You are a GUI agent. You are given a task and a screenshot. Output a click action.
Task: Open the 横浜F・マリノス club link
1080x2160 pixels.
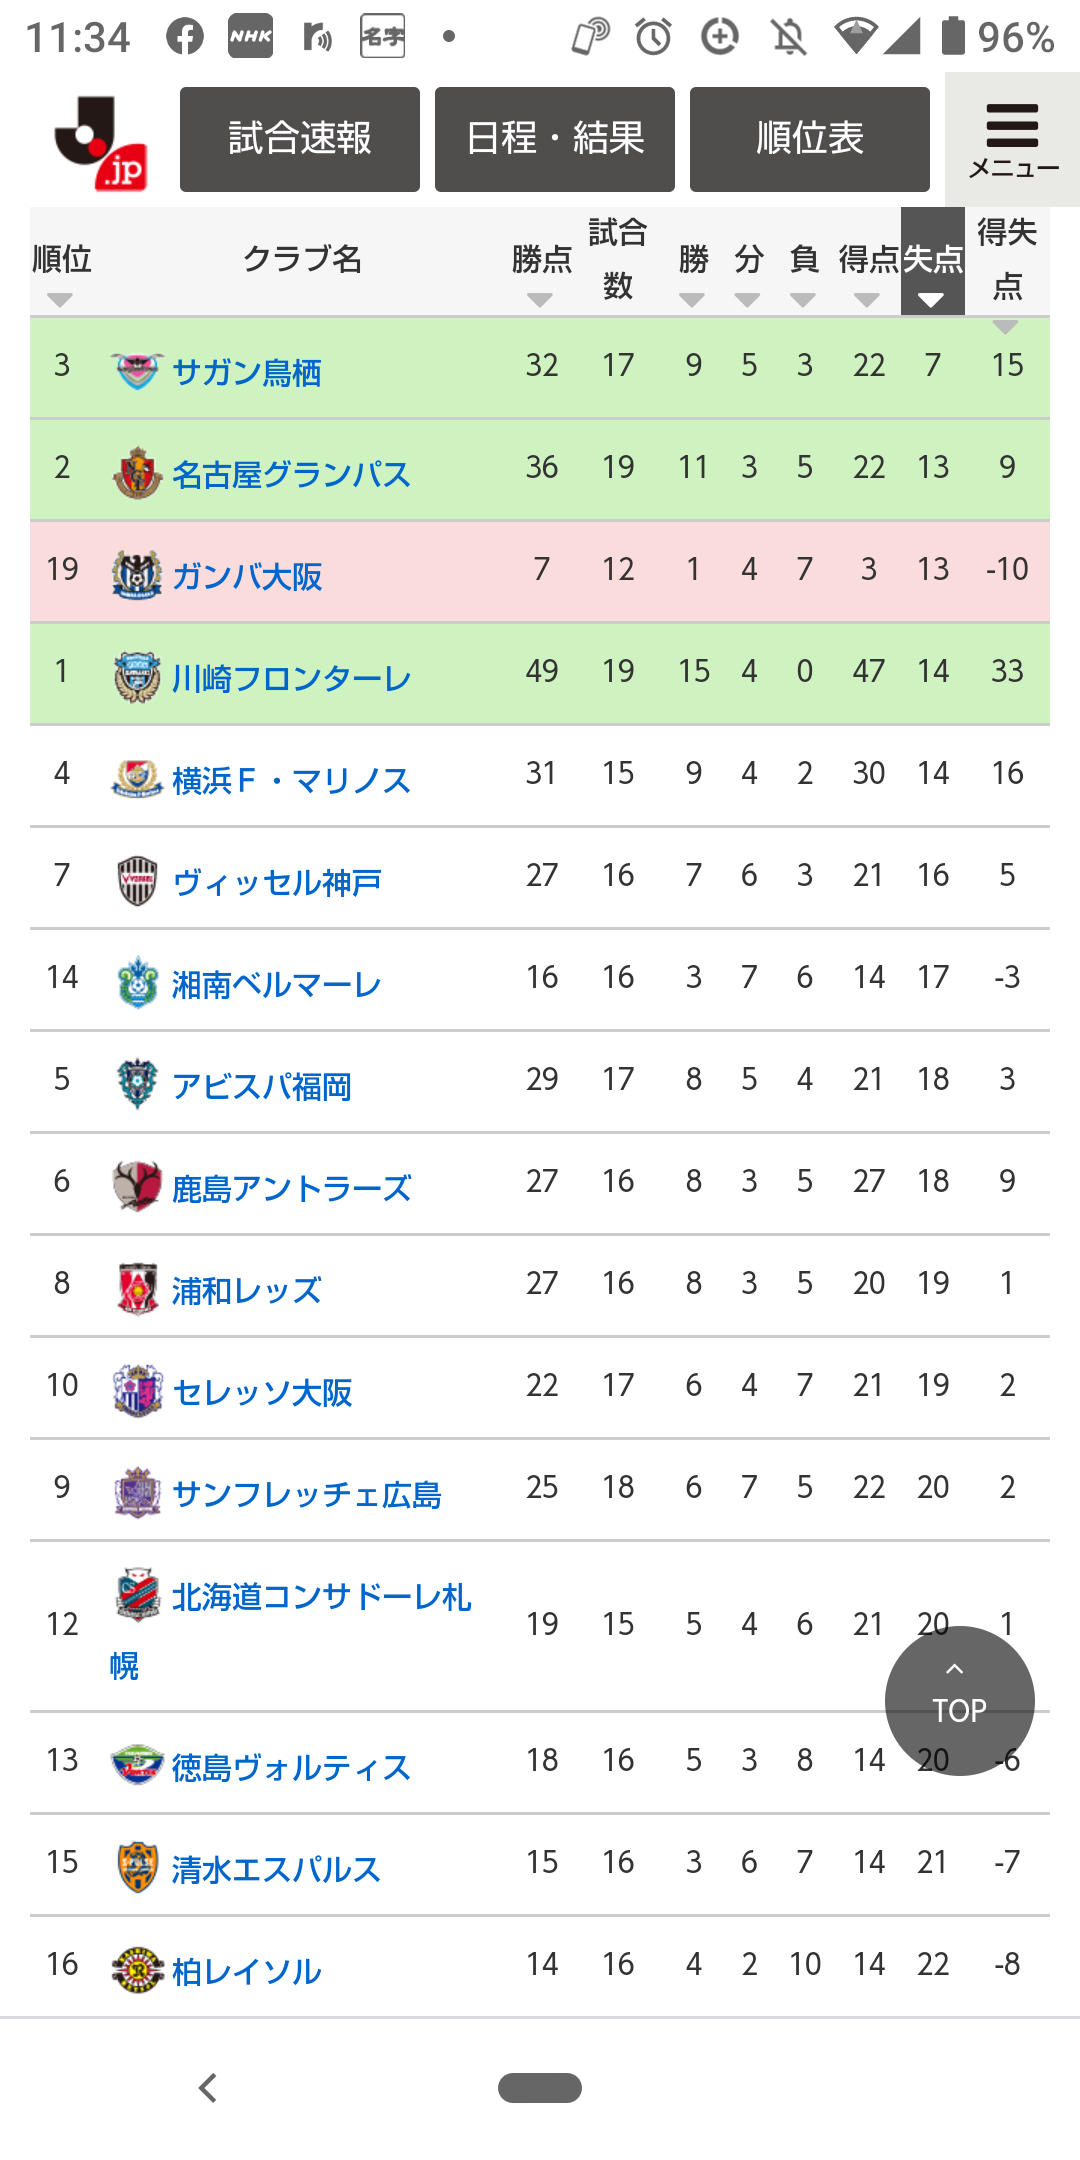click(291, 780)
